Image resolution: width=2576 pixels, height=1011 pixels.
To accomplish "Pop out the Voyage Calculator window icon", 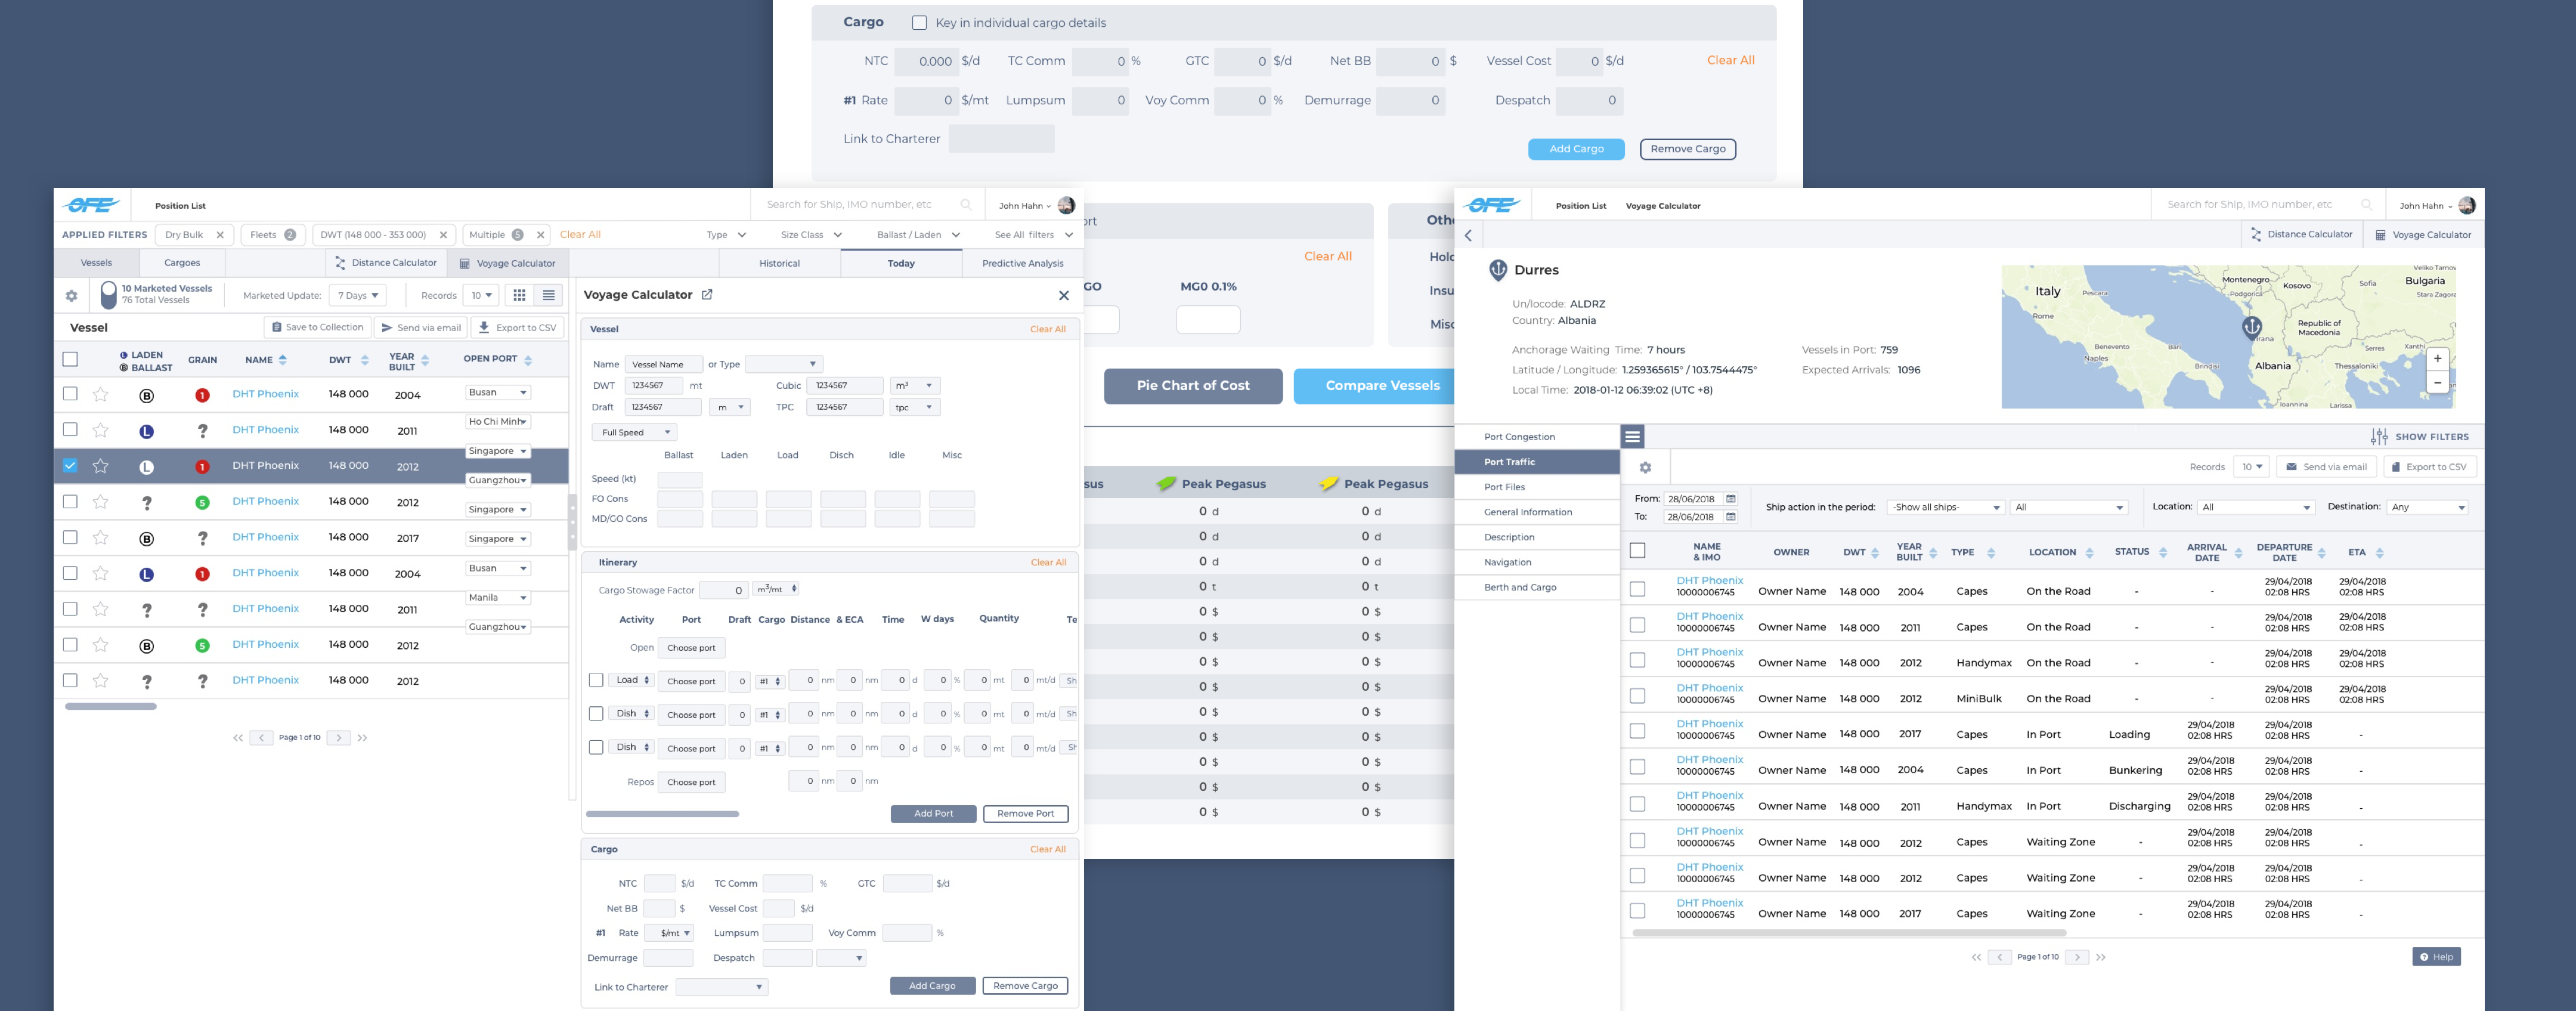I will [x=707, y=295].
